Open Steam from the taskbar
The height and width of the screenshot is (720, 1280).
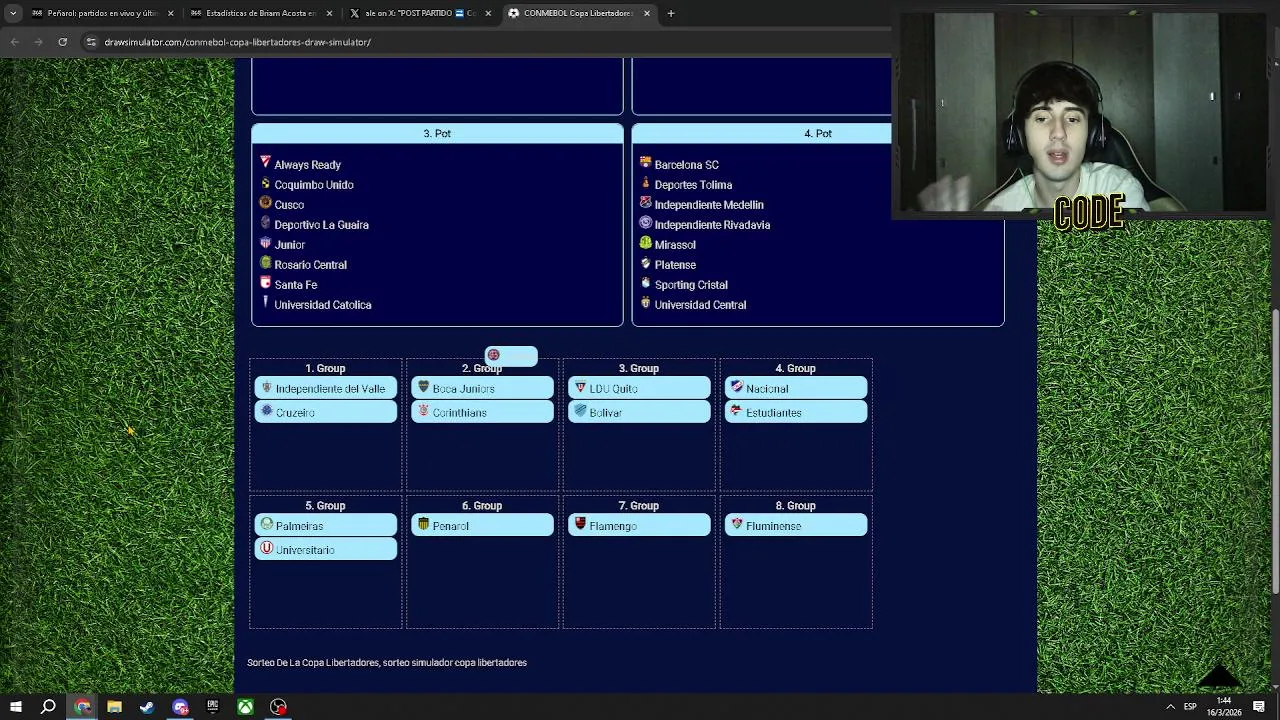pyautogui.click(x=147, y=707)
